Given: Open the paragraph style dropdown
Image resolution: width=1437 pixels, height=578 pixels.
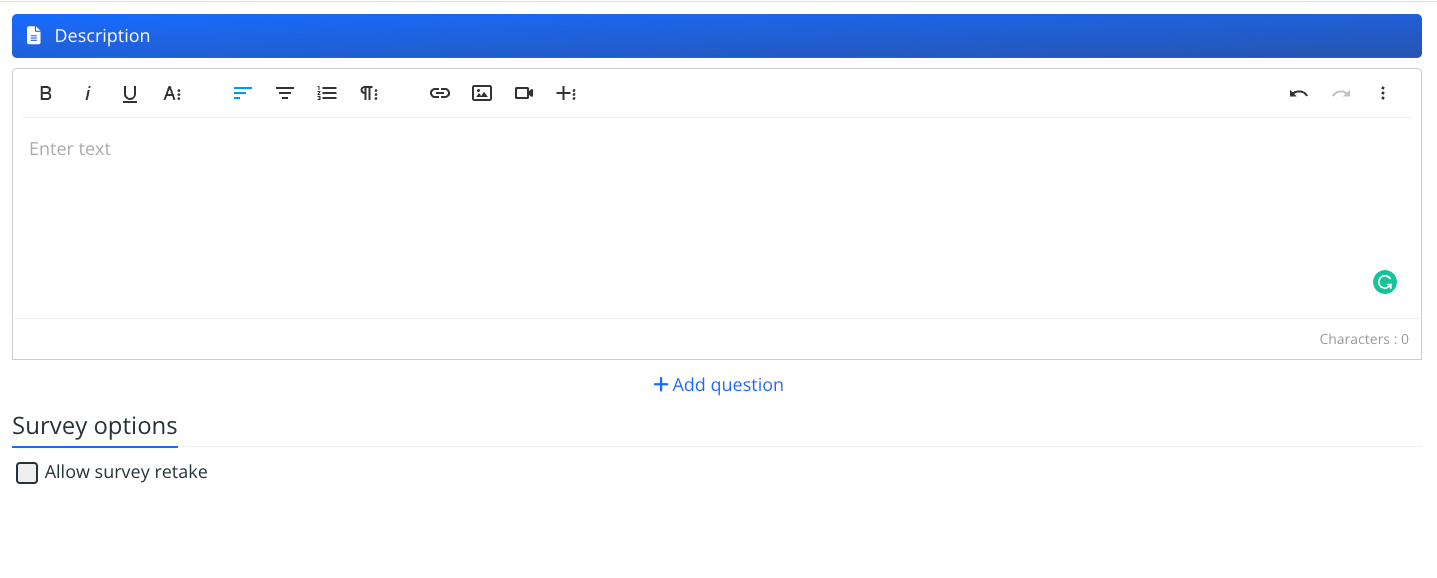Looking at the screenshot, I should coord(368,93).
